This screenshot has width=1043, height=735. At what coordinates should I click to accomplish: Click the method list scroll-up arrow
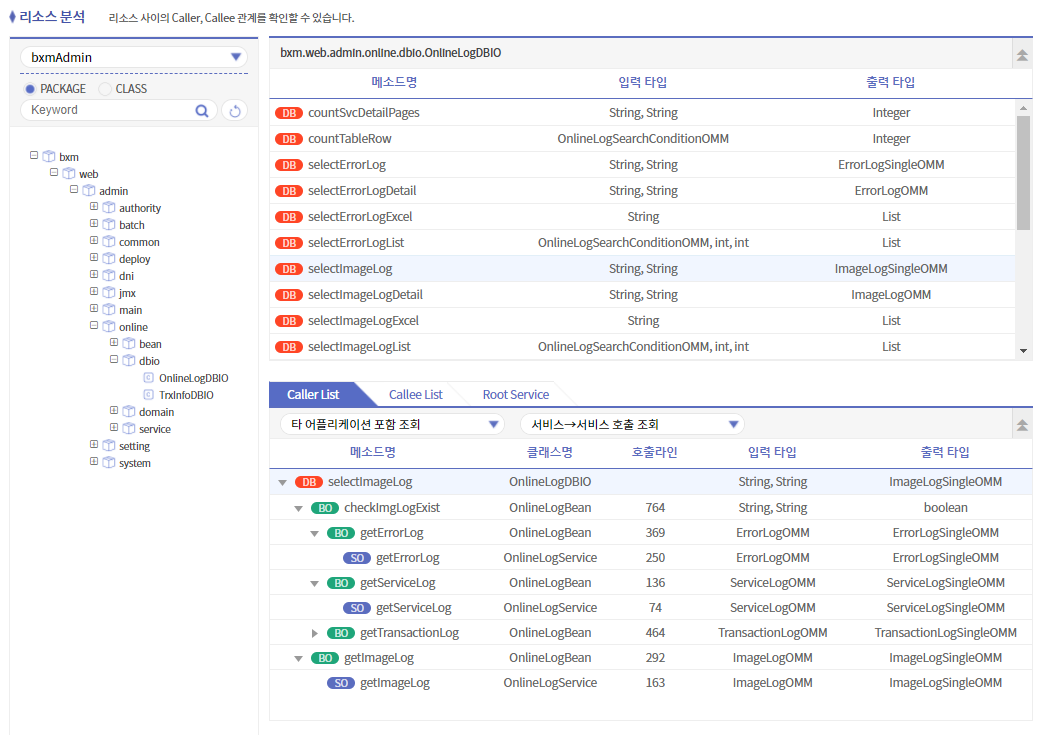tap(1023, 108)
